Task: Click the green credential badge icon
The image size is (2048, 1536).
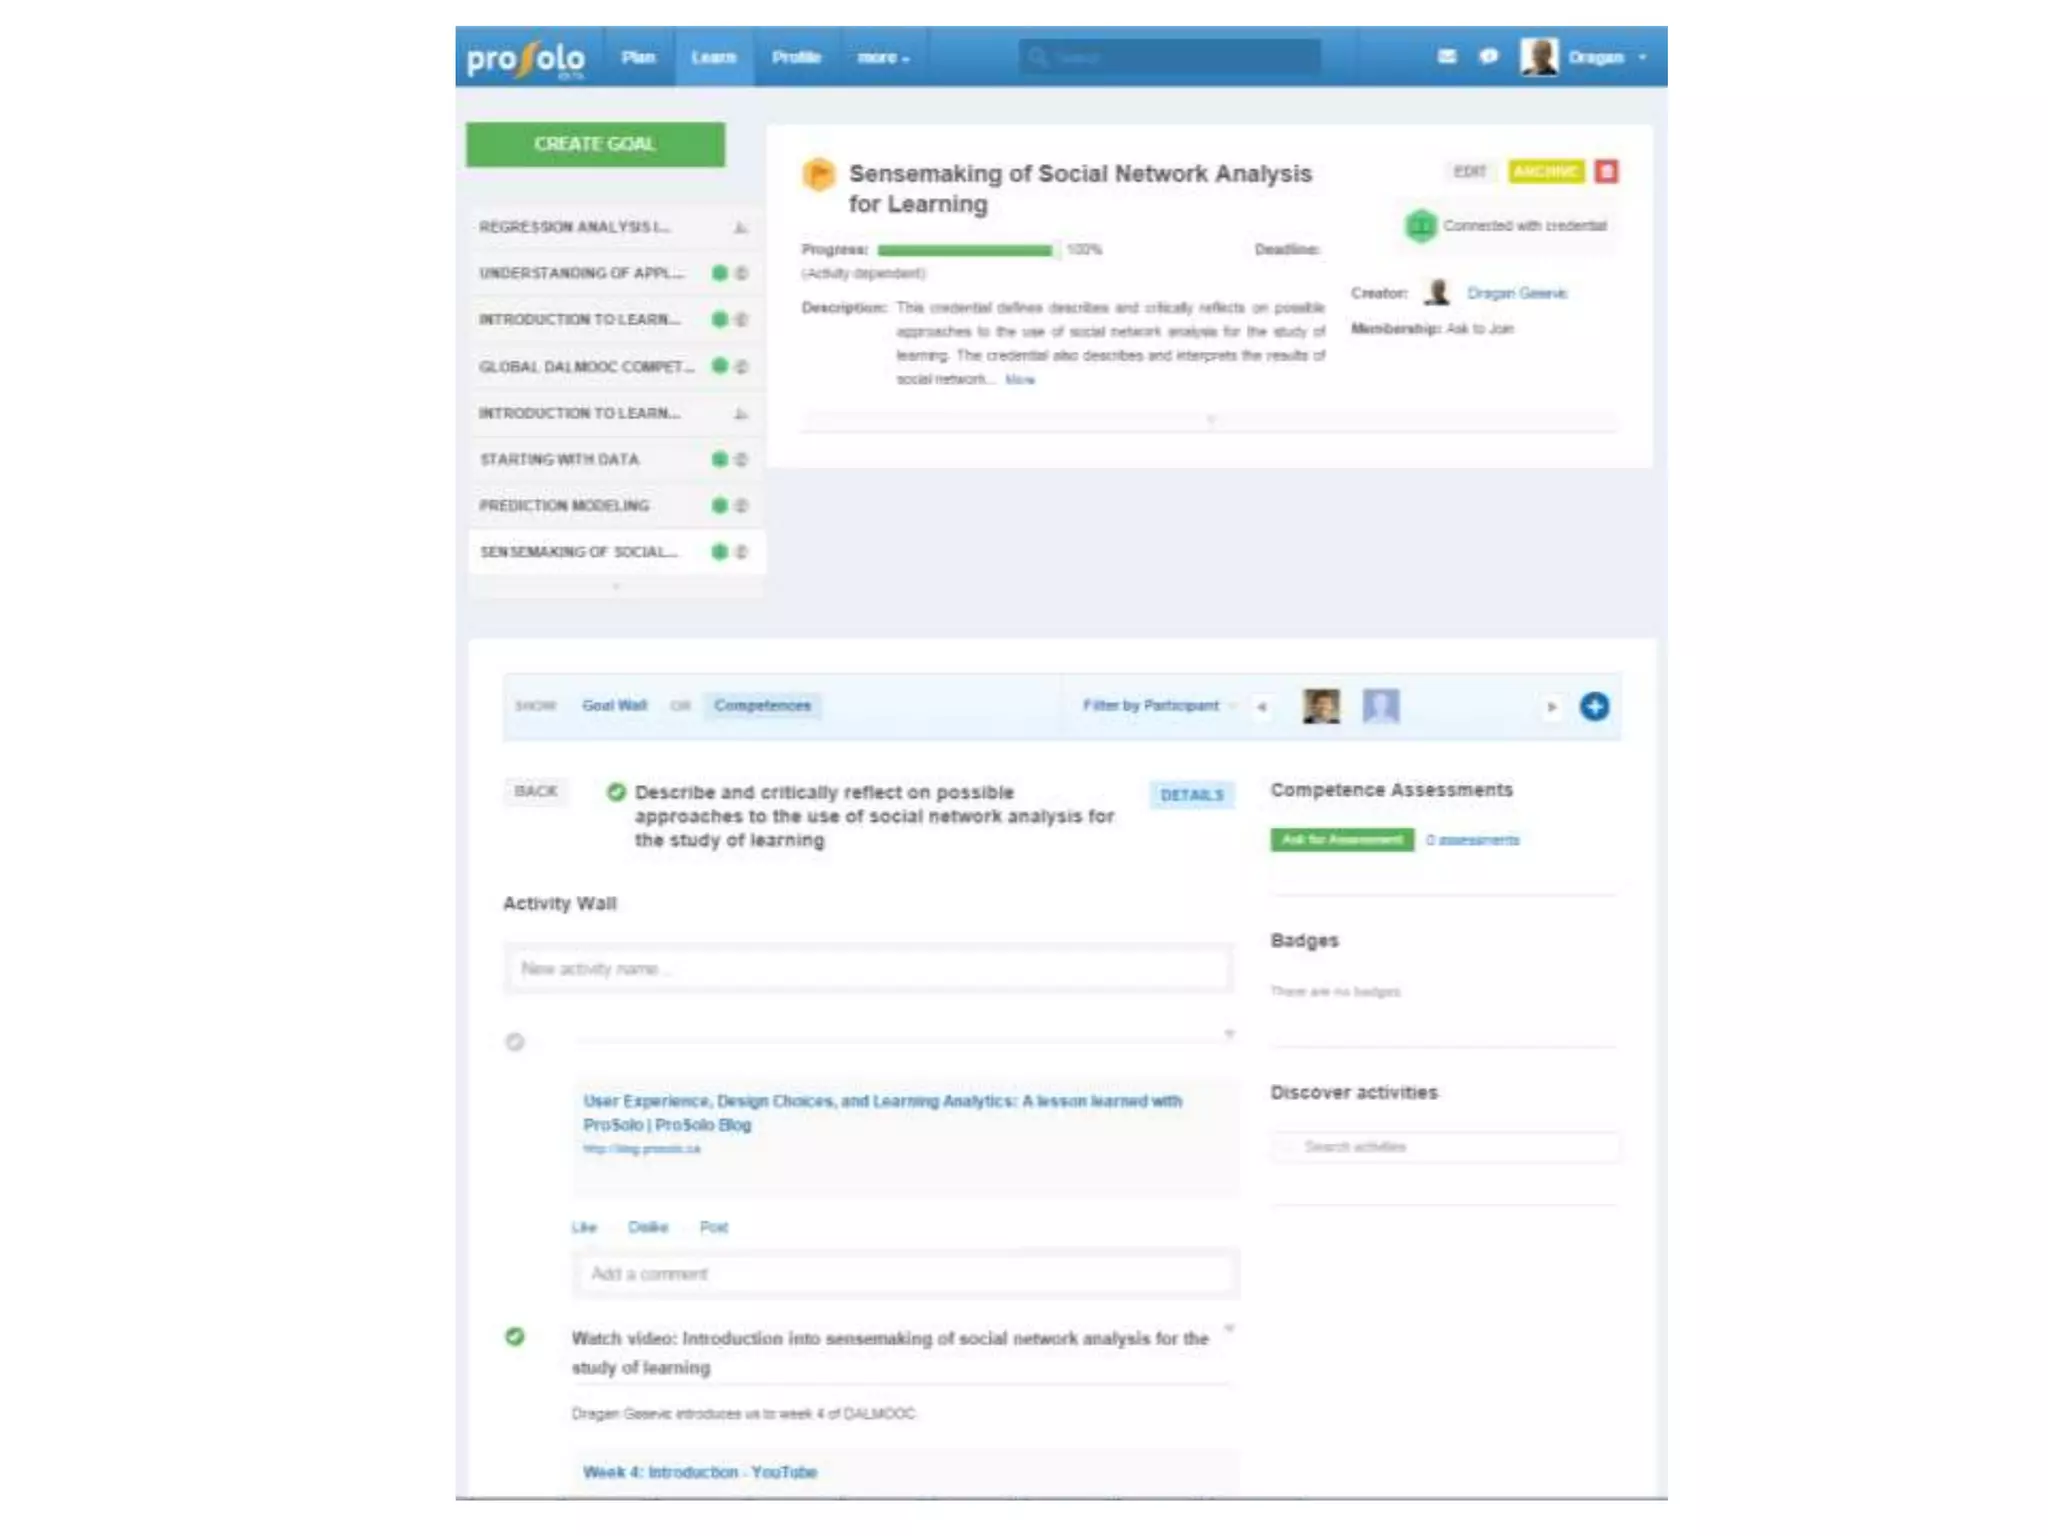Action: (1420, 226)
